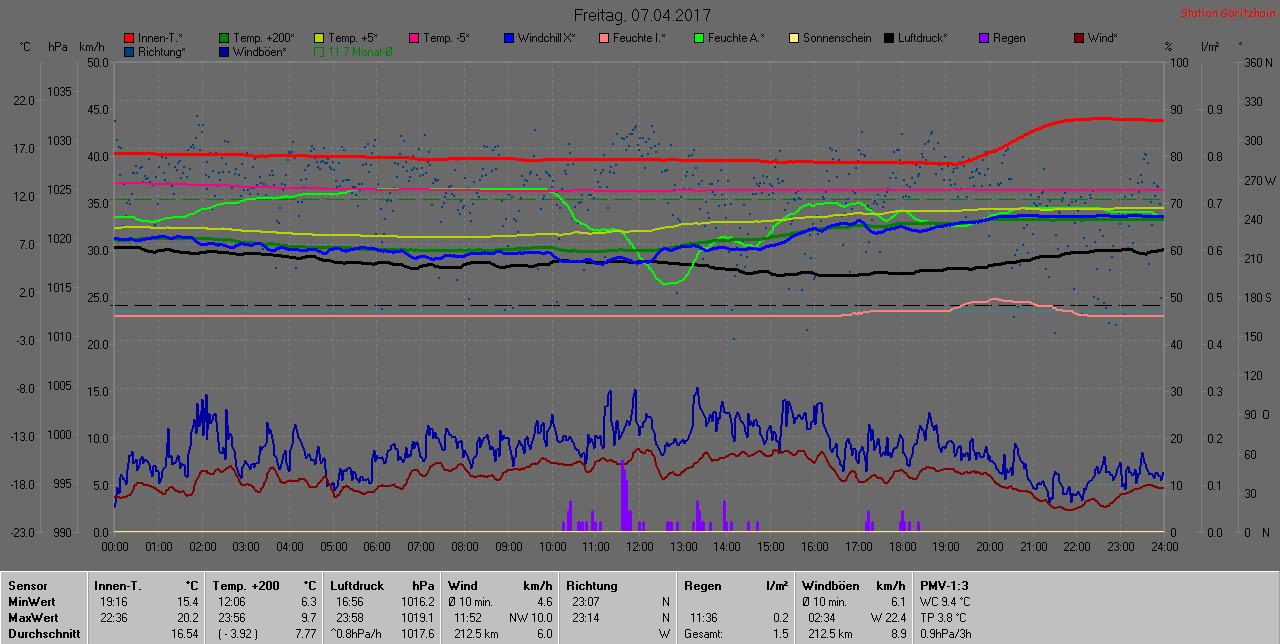Click the Innen-T. minimum value 15.4
1280x644 pixels.
pos(188,601)
